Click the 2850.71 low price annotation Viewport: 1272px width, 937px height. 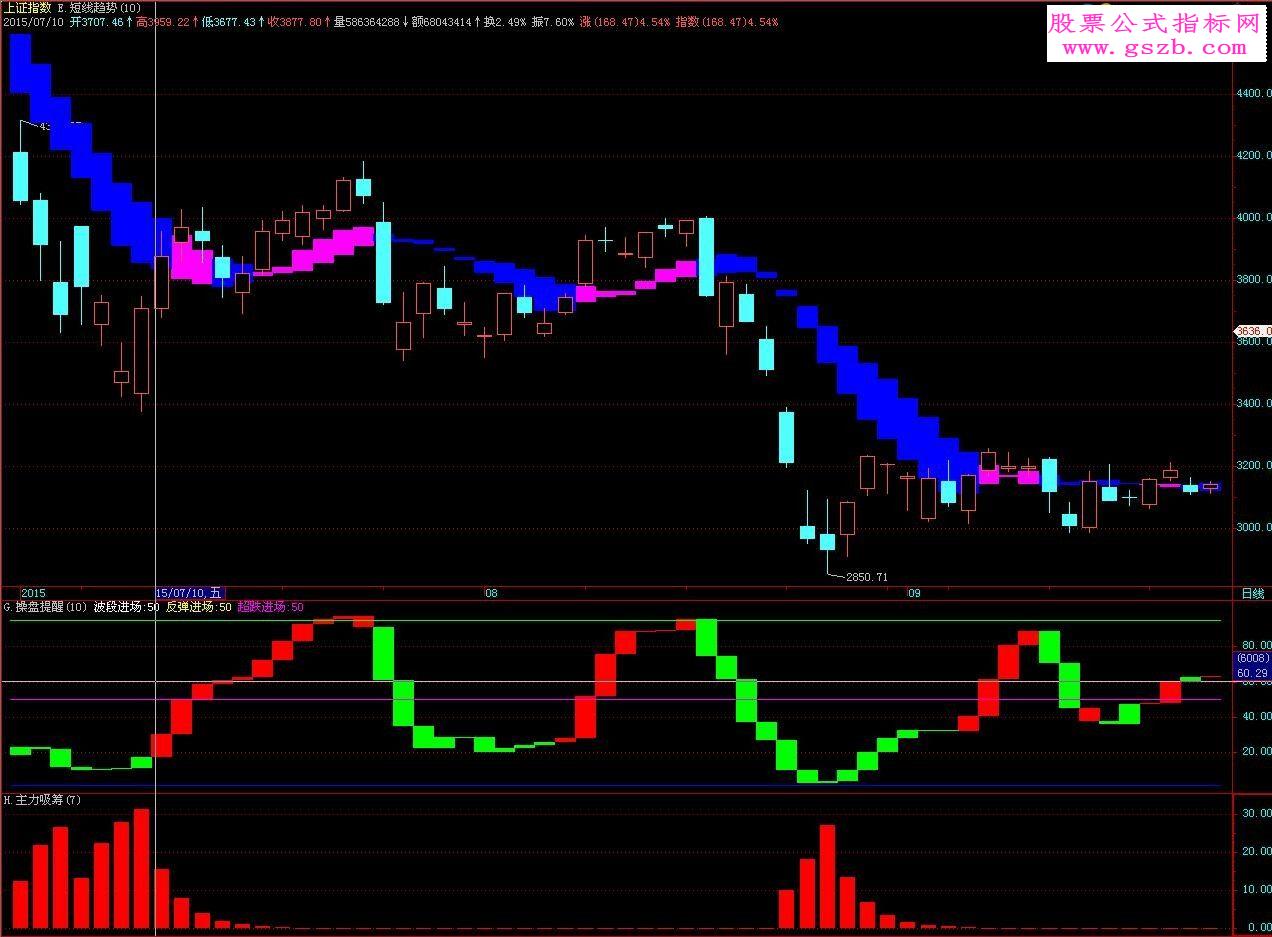point(867,577)
